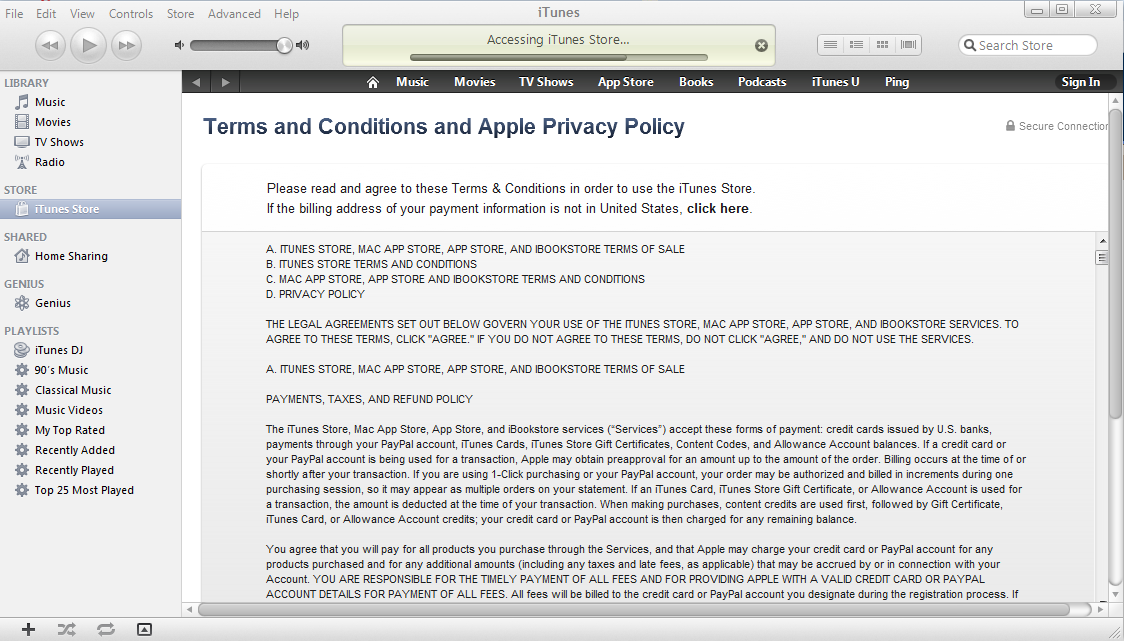Select the Top 25 Most Played playlist
The image size is (1124, 641).
[90, 490]
